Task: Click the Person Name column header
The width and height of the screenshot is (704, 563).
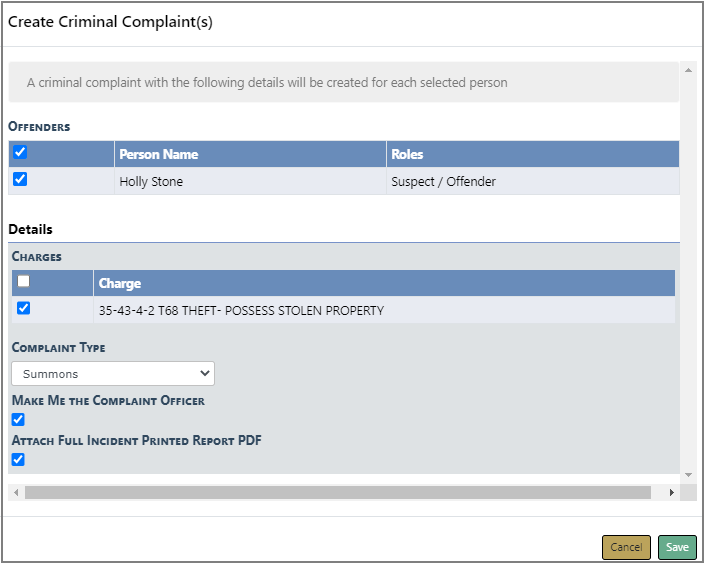Action: coord(158,154)
